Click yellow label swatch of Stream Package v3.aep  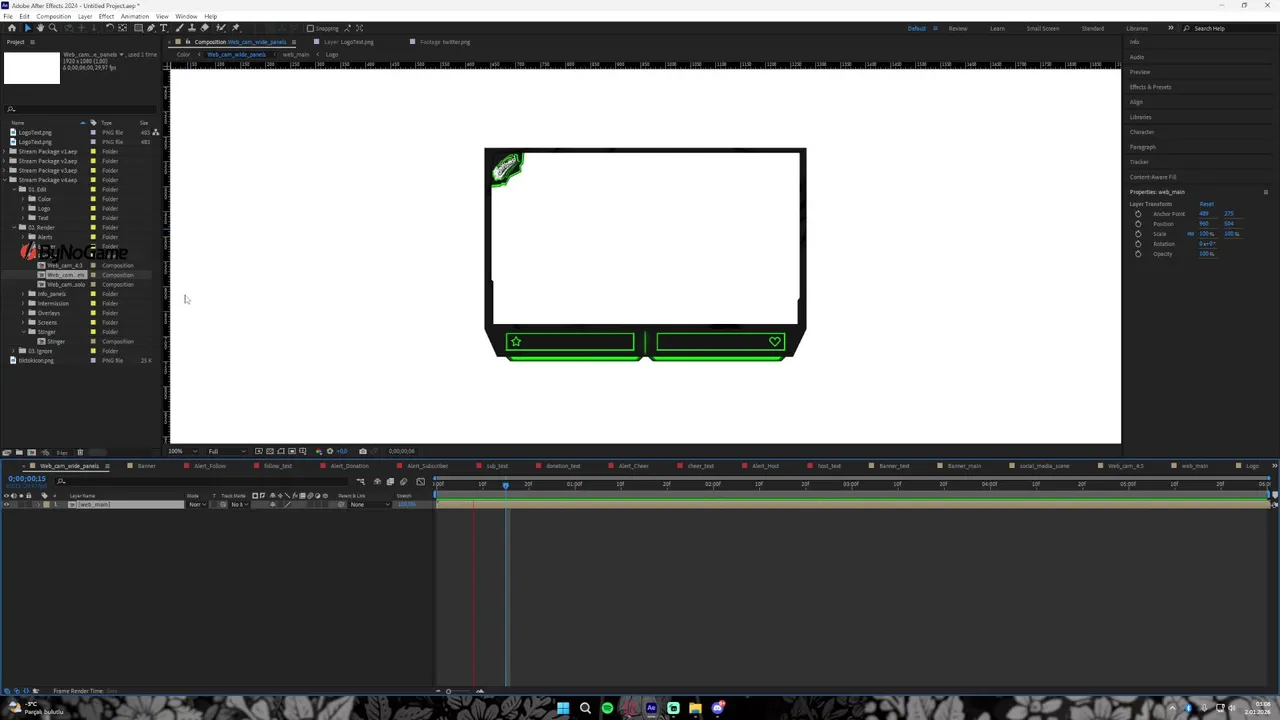click(x=93, y=170)
